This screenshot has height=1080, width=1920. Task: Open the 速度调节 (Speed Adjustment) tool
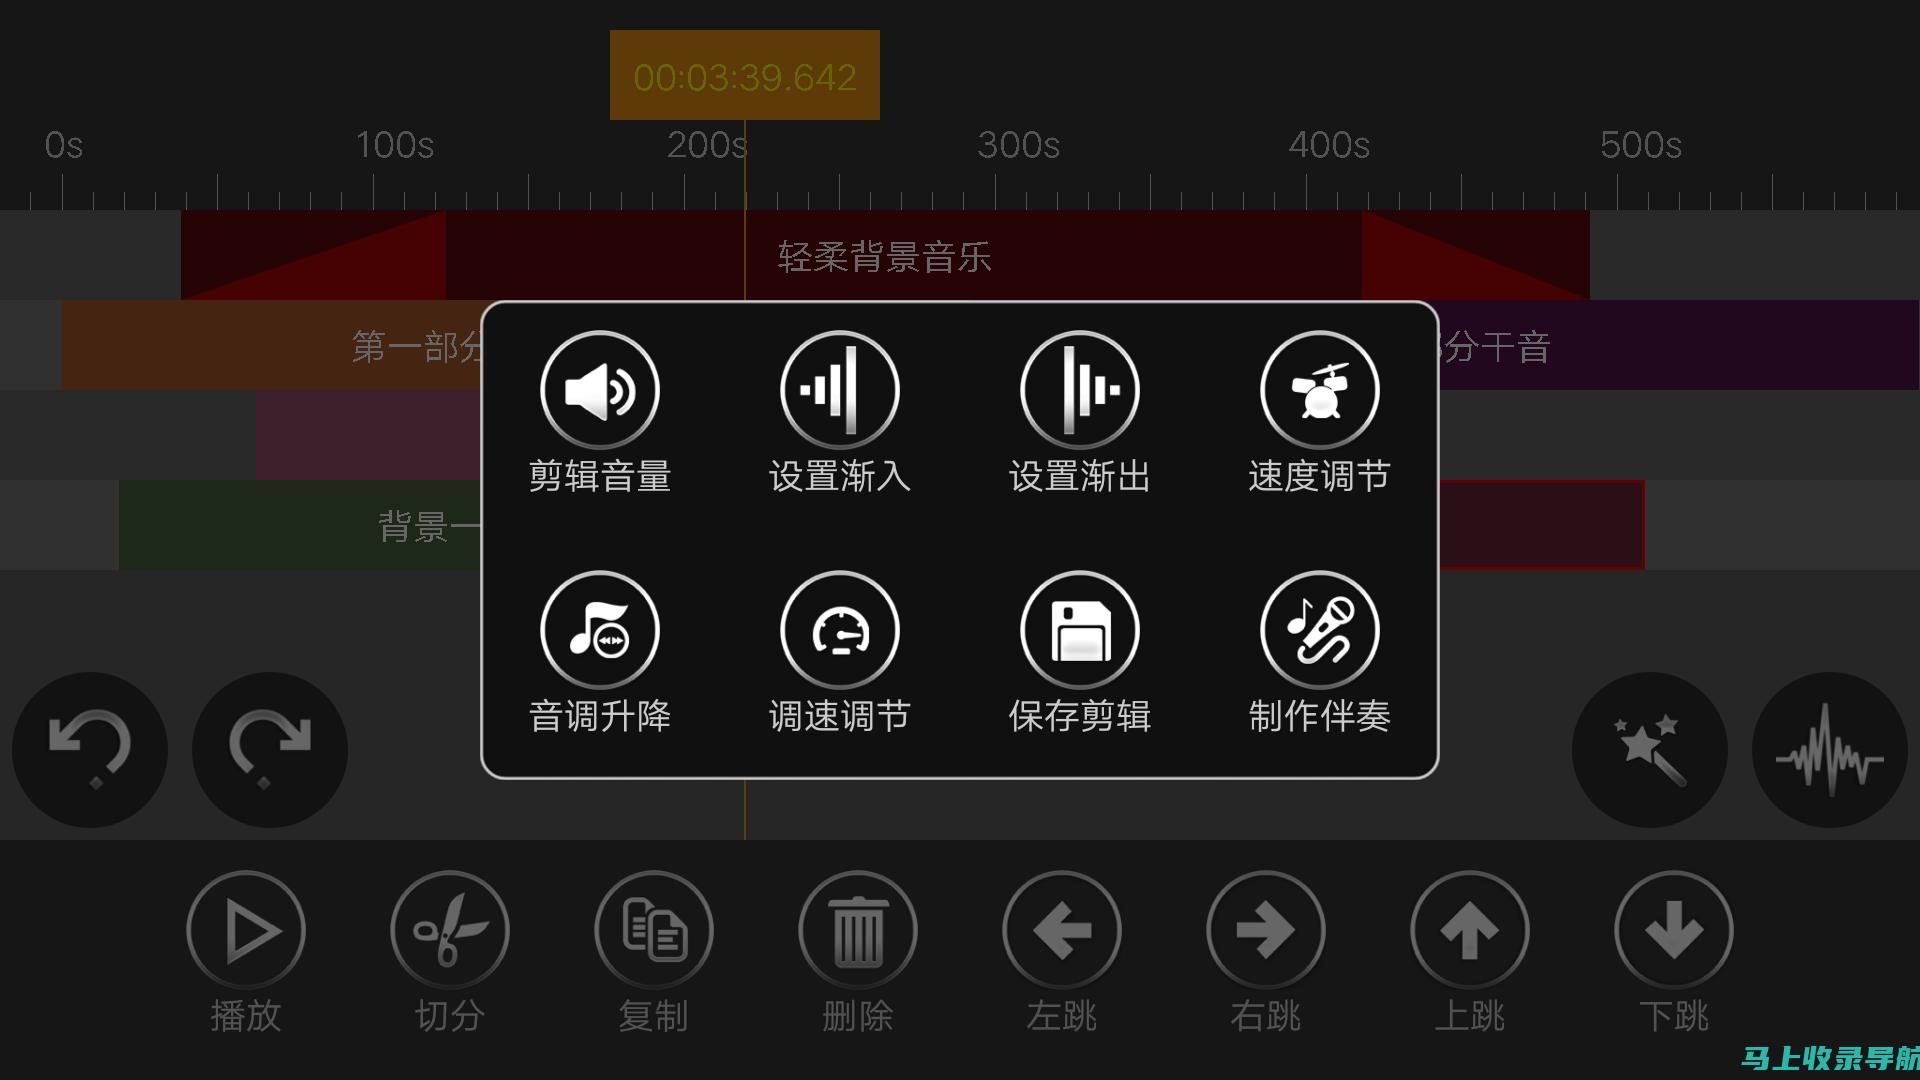coord(1321,389)
